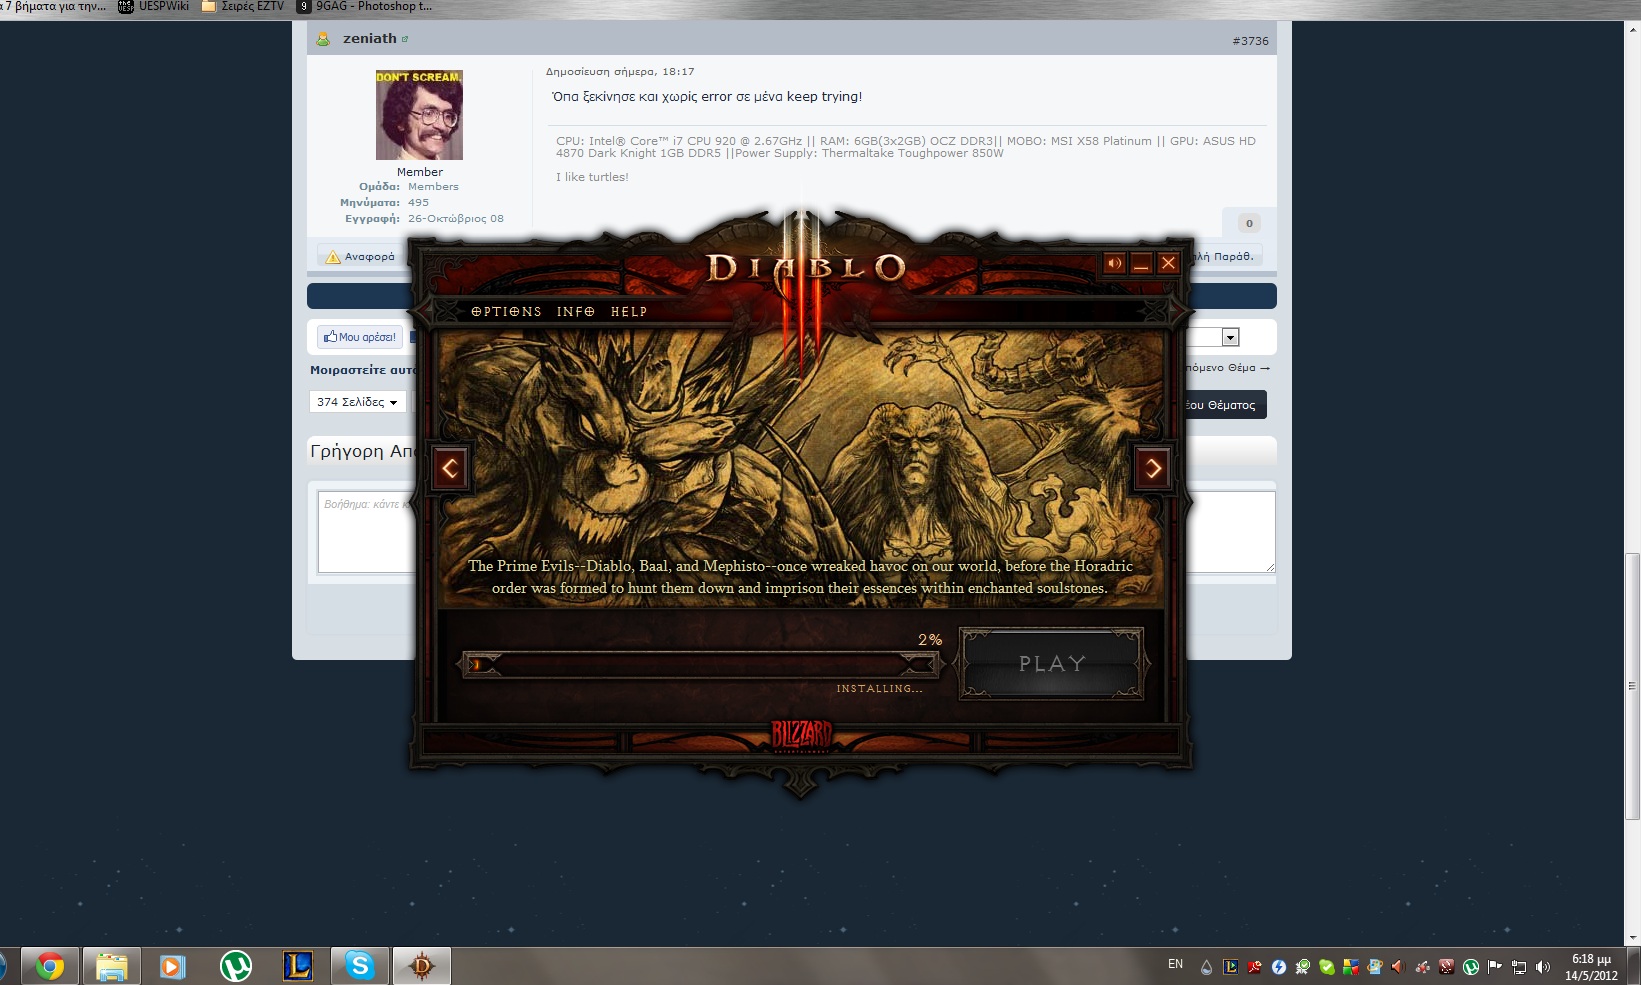Open the media player taskbar icon
The width and height of the screenshot is (1642, 985).
click(173, 966)
